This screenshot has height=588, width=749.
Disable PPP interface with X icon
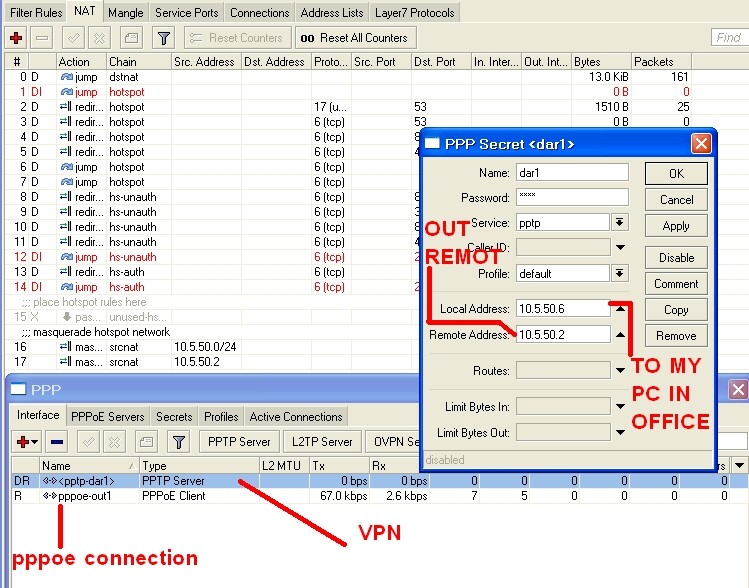[x=114, y=442]
